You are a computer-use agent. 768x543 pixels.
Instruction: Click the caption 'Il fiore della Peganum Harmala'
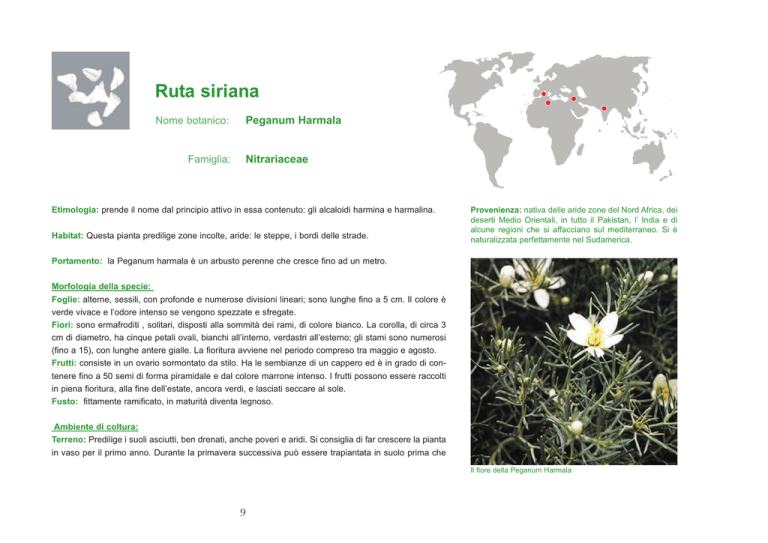point(521,470)
